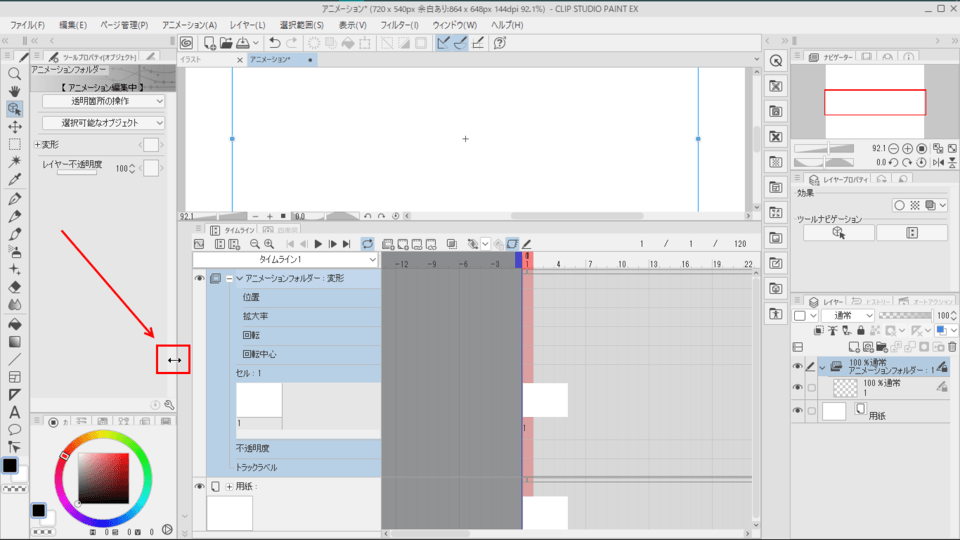This screenshot has width=960, height=540.
Task: Go to the next frame in timeline
Action: (x=332, y=244)
